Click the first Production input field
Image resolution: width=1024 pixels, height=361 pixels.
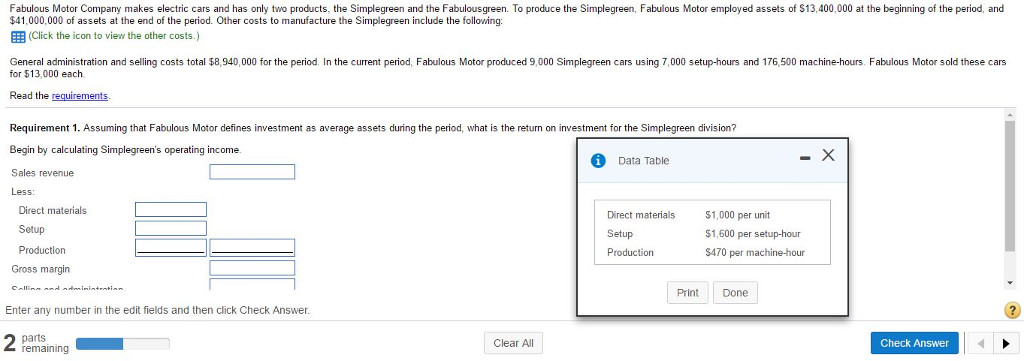point(171,248)
